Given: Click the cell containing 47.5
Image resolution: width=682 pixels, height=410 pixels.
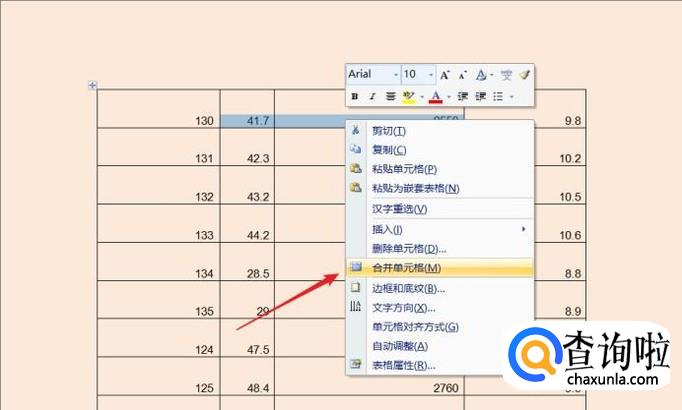Looking at the screenshot, I should coord(247,338).
